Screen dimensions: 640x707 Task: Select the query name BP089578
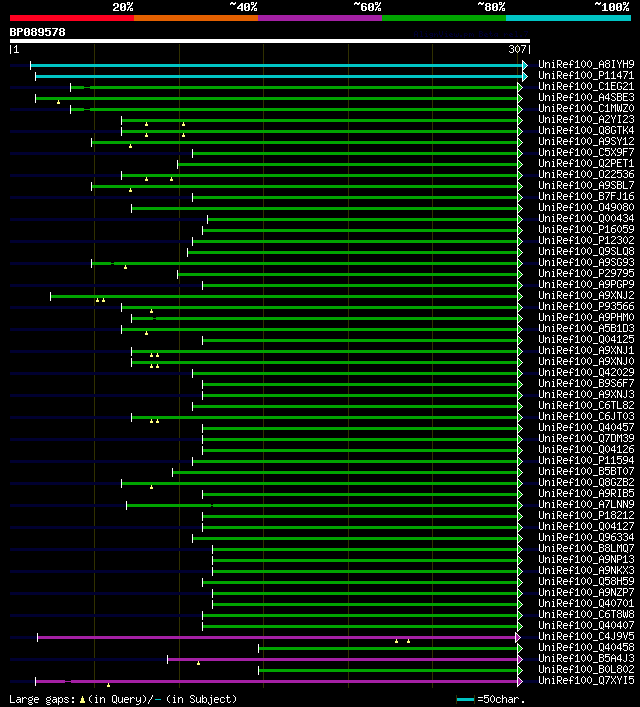tap(37, 32)
